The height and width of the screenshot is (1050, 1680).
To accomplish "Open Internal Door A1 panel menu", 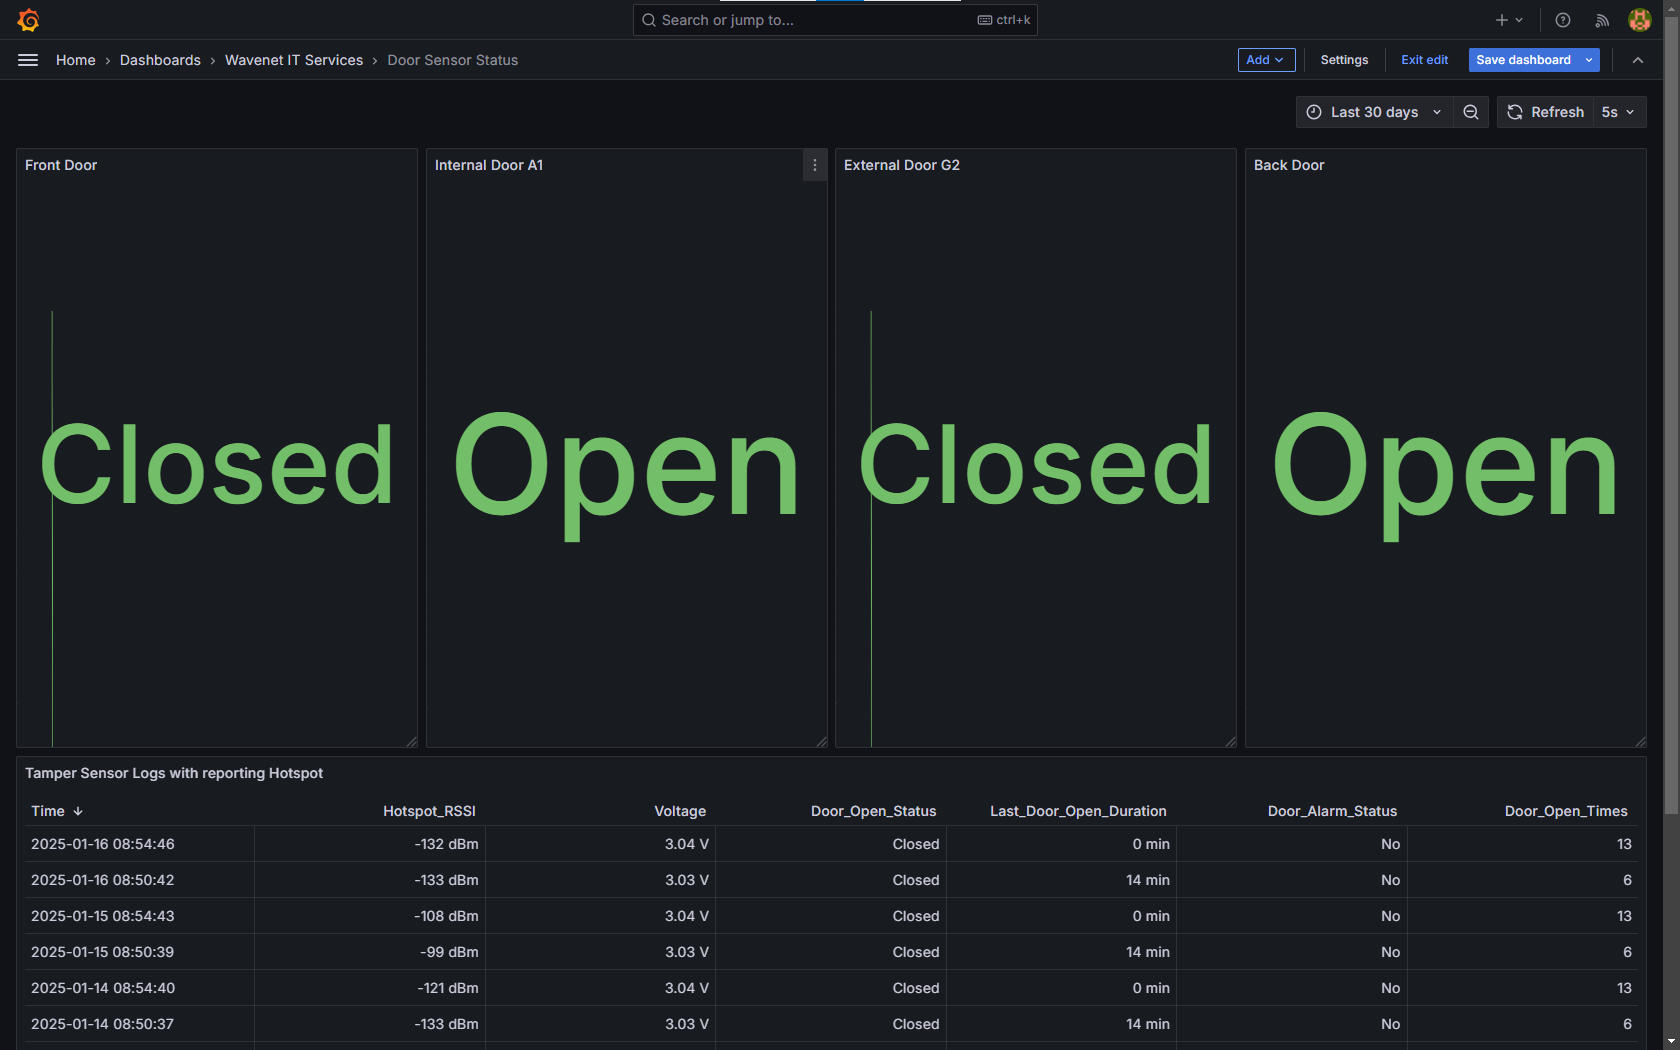I will pos(815,165).
